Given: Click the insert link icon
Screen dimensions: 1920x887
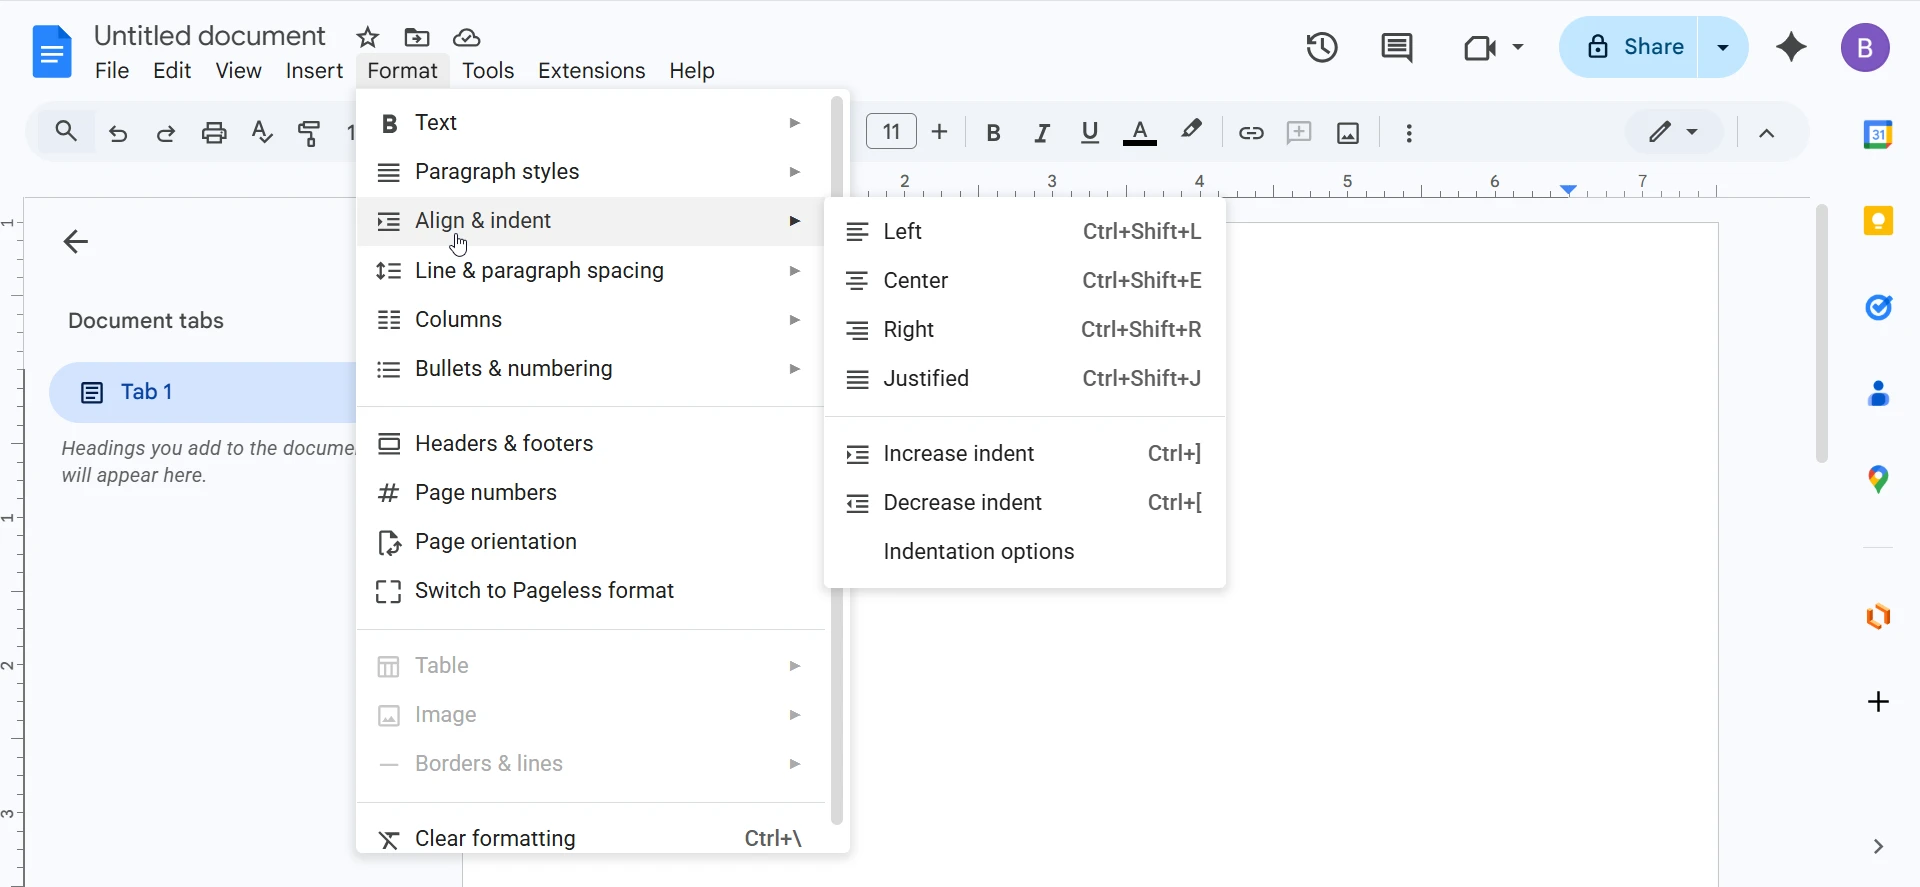Looking at the screenshot, I should pos(1251,133).
